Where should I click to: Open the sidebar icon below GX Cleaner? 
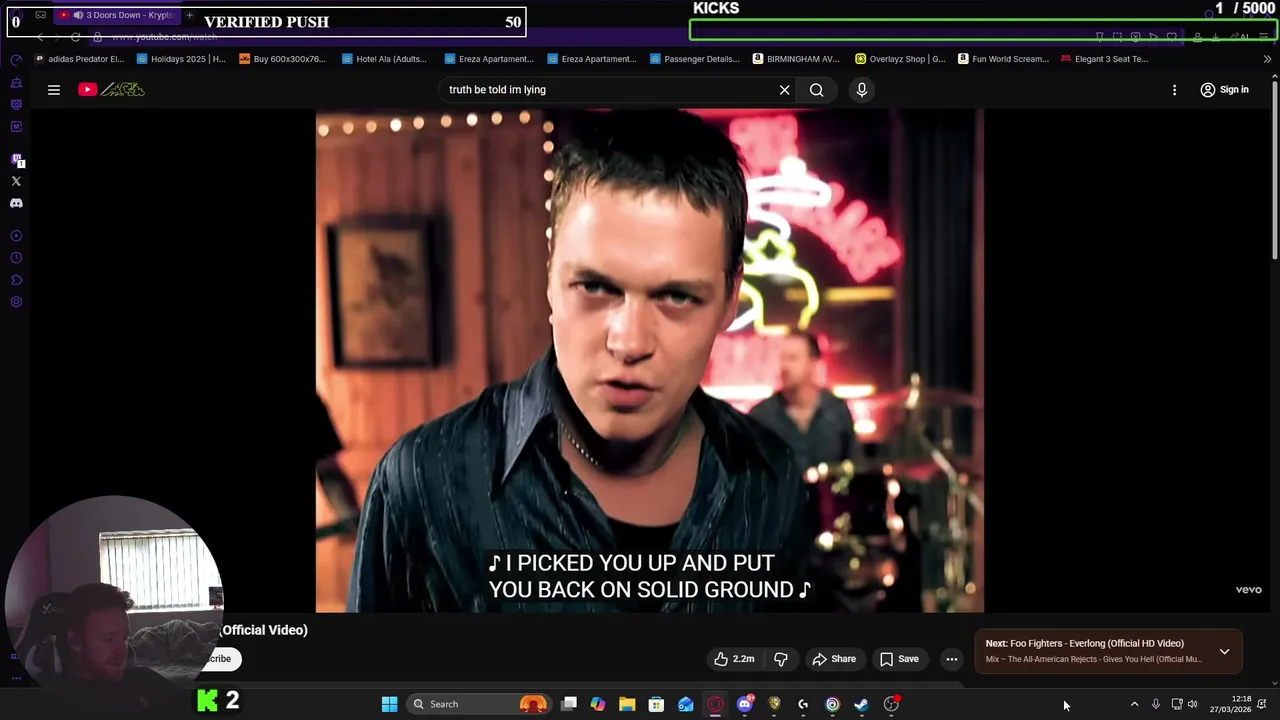coord(16,104)
